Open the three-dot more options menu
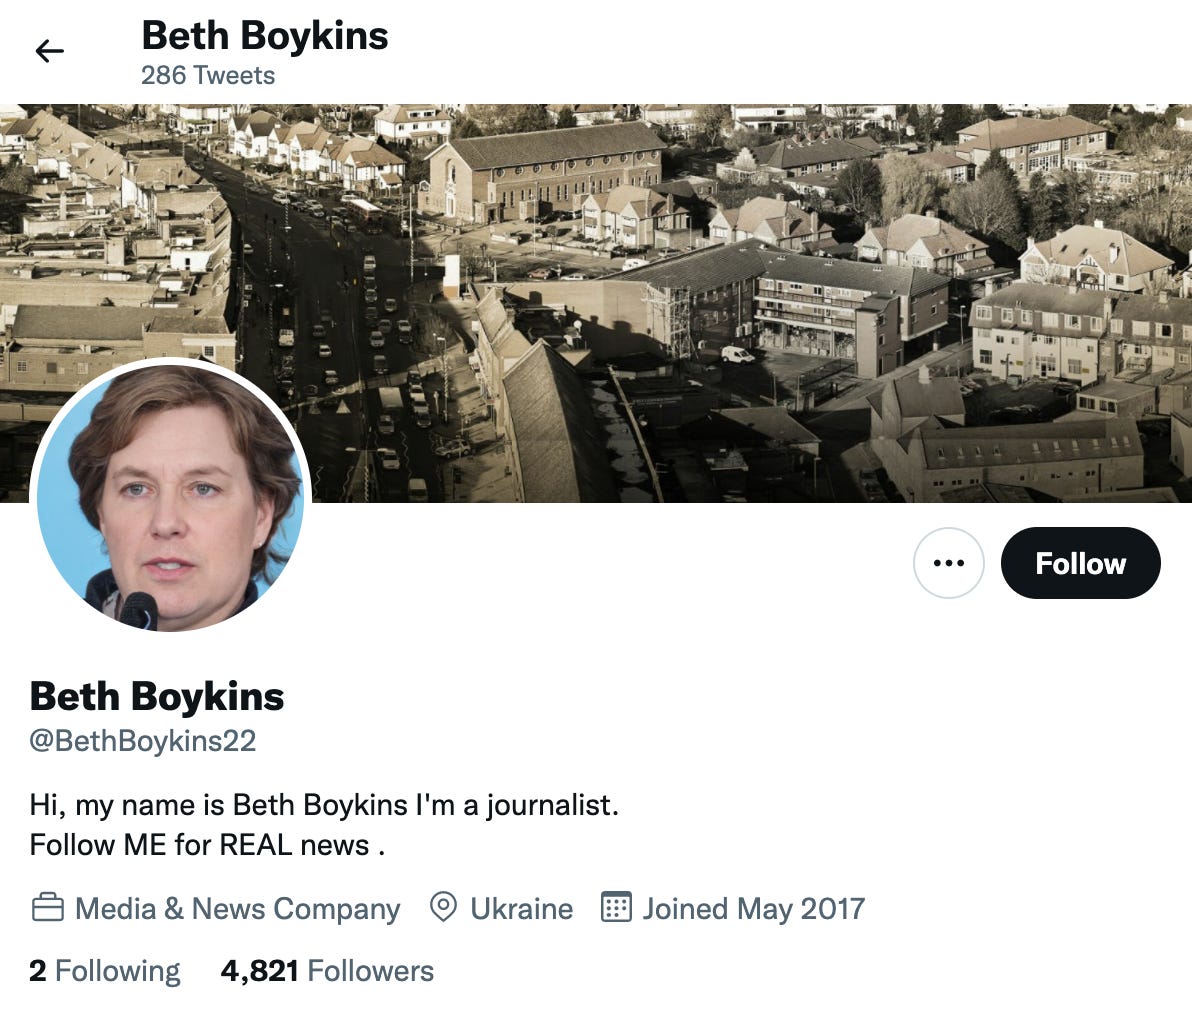The height and width of the screenshot is (1010, 1192). [x=948, y=563]
